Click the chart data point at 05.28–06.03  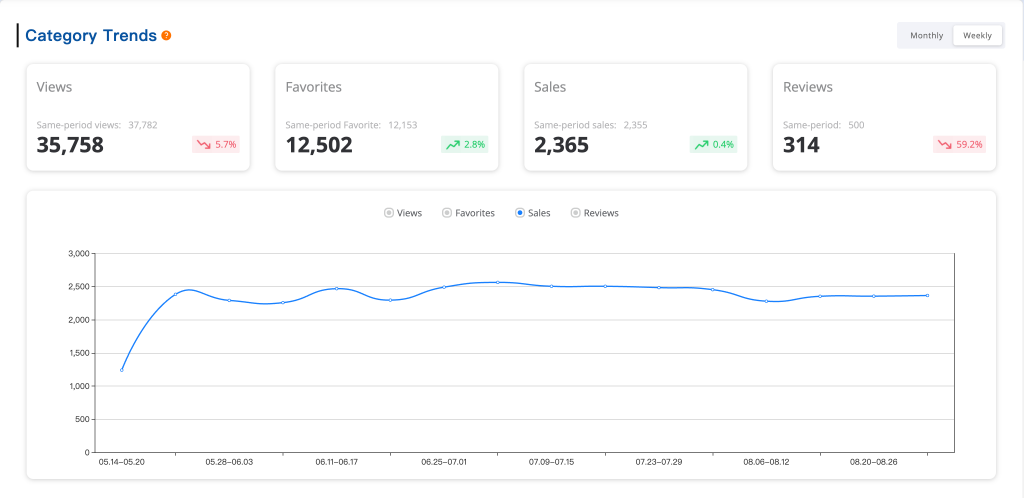(229, 300)
